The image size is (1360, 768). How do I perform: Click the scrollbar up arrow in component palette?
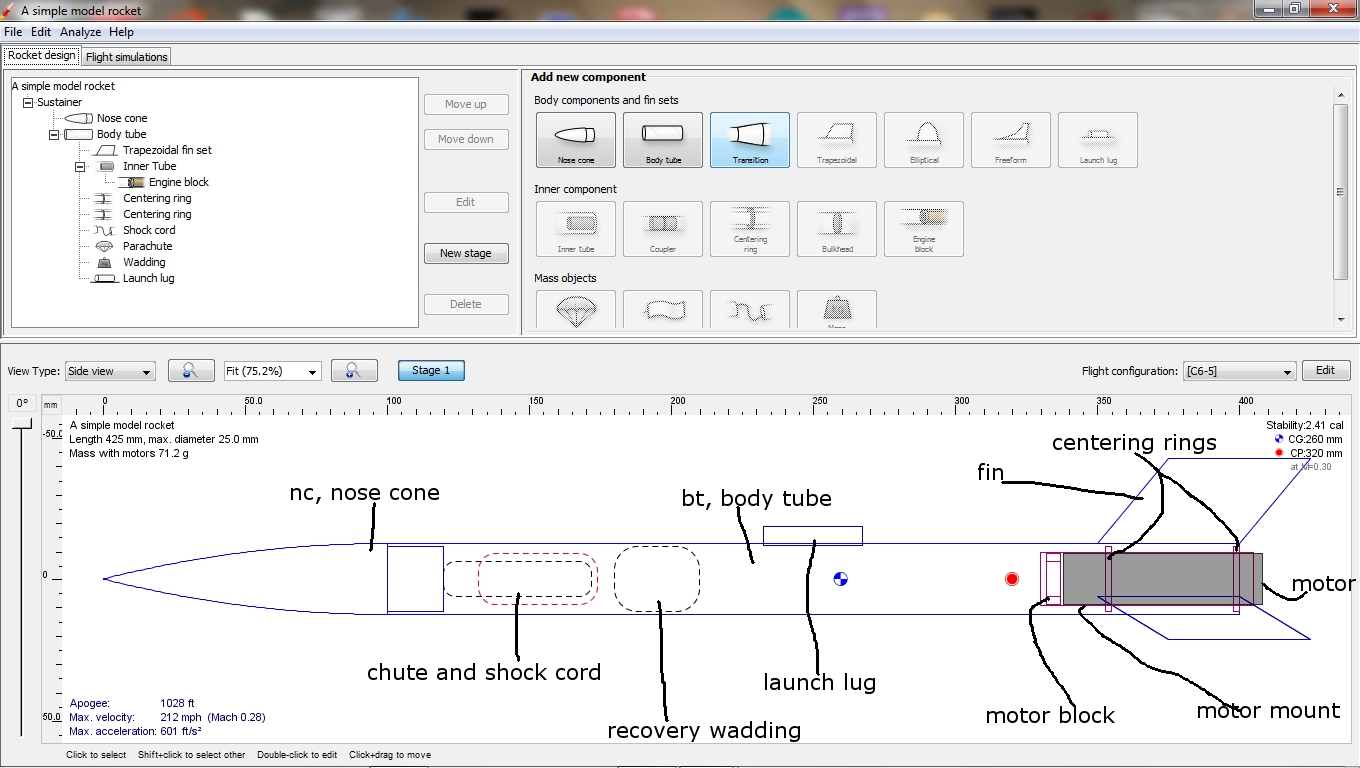[1341, 95]
